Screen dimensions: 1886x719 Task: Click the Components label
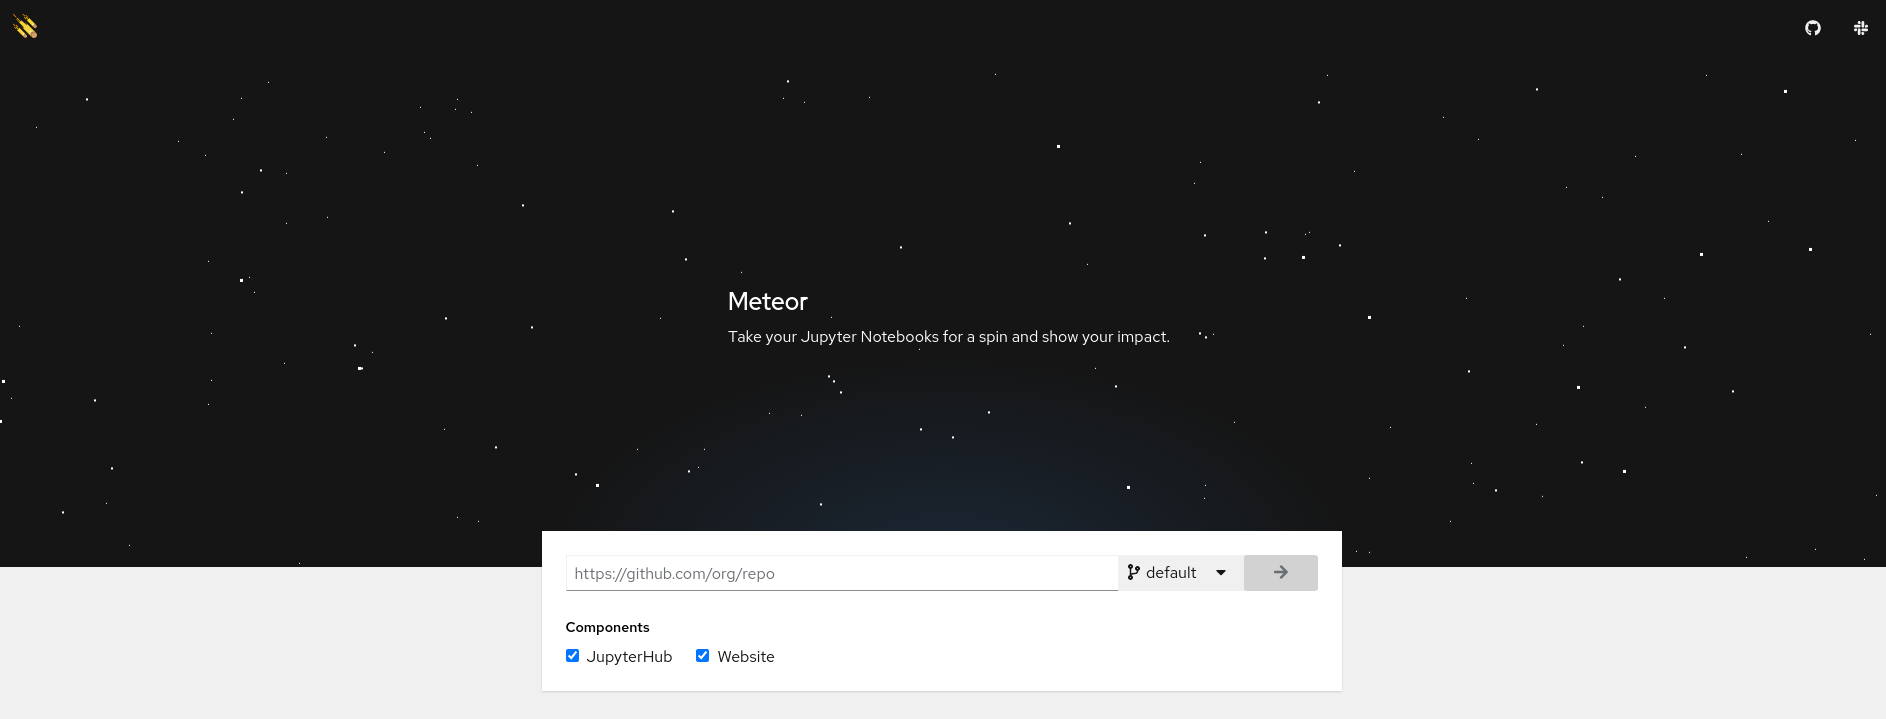607,627
